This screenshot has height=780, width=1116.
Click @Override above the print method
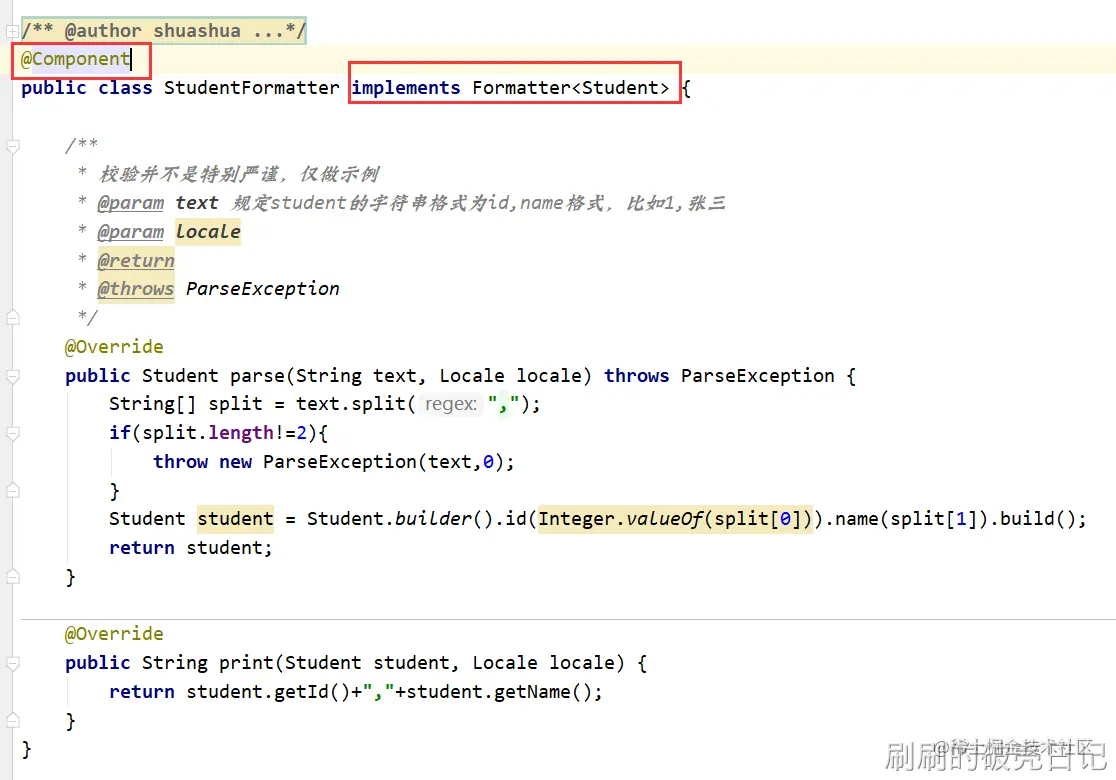tap(114, 633)
